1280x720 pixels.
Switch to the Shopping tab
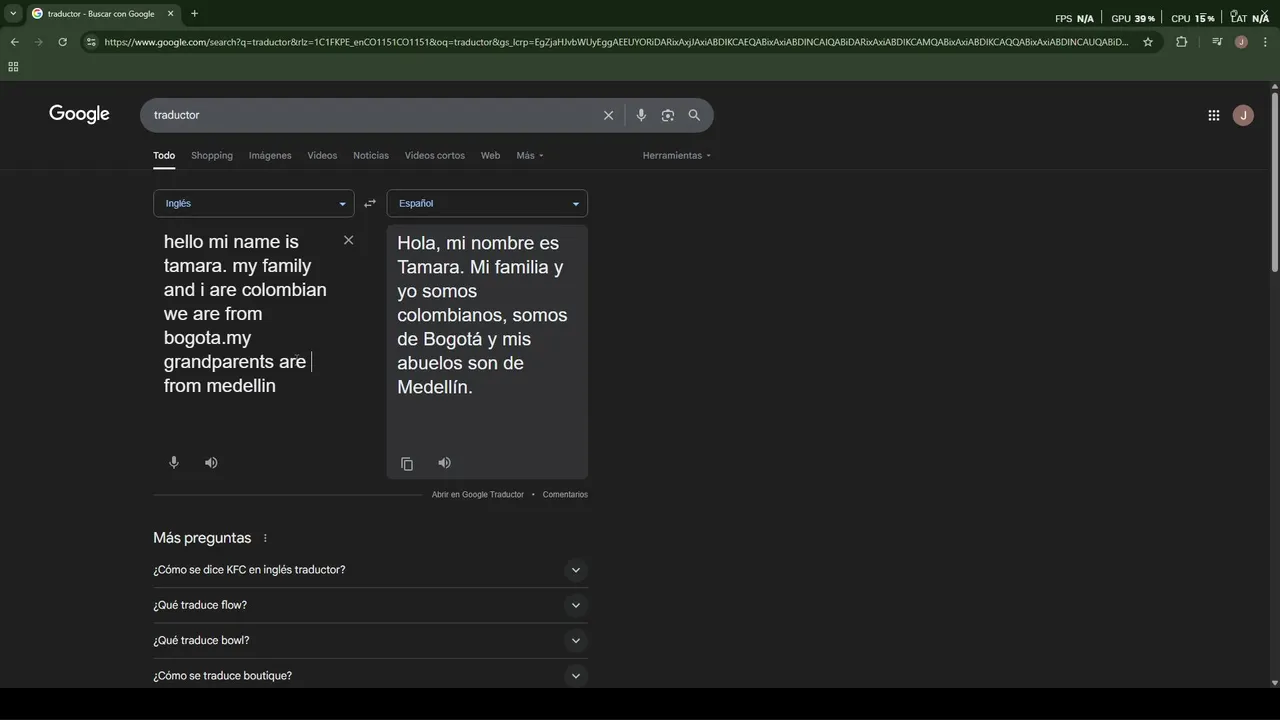click(x=212, y=155)
